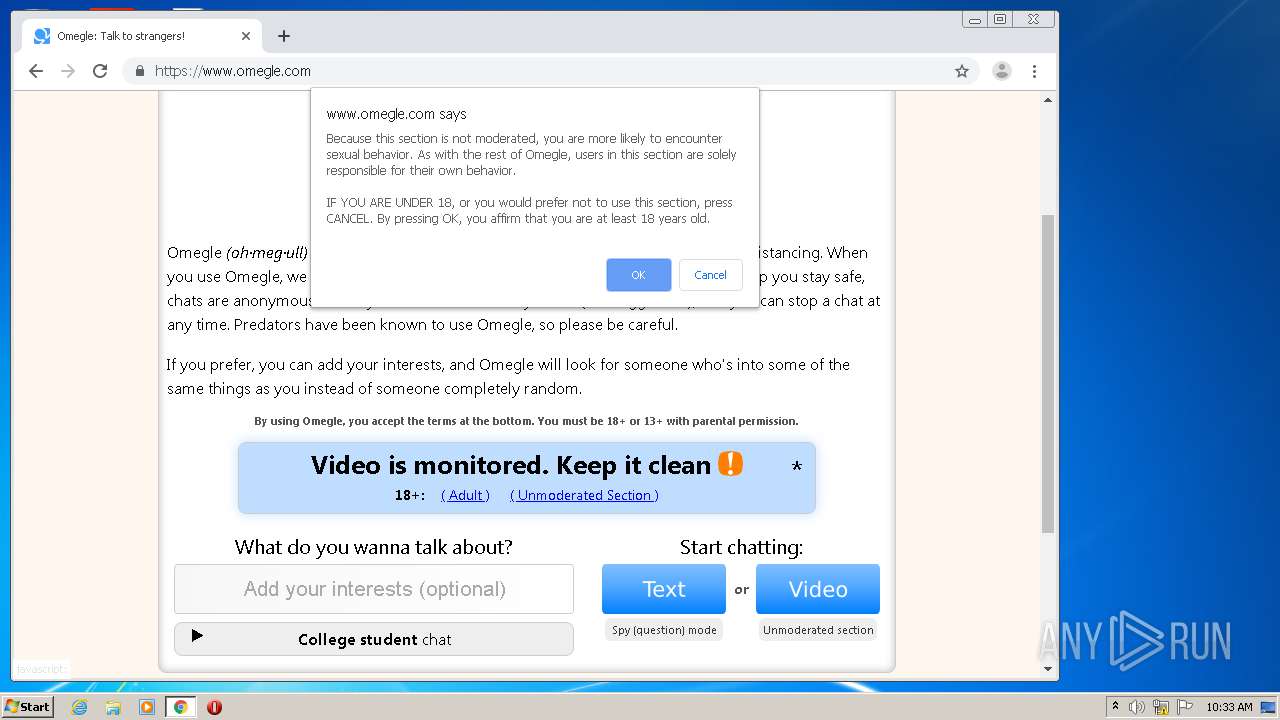Close the Omegle tab
The height and width of the screenshot is (720, 1280).
click(x=246, y=36)
